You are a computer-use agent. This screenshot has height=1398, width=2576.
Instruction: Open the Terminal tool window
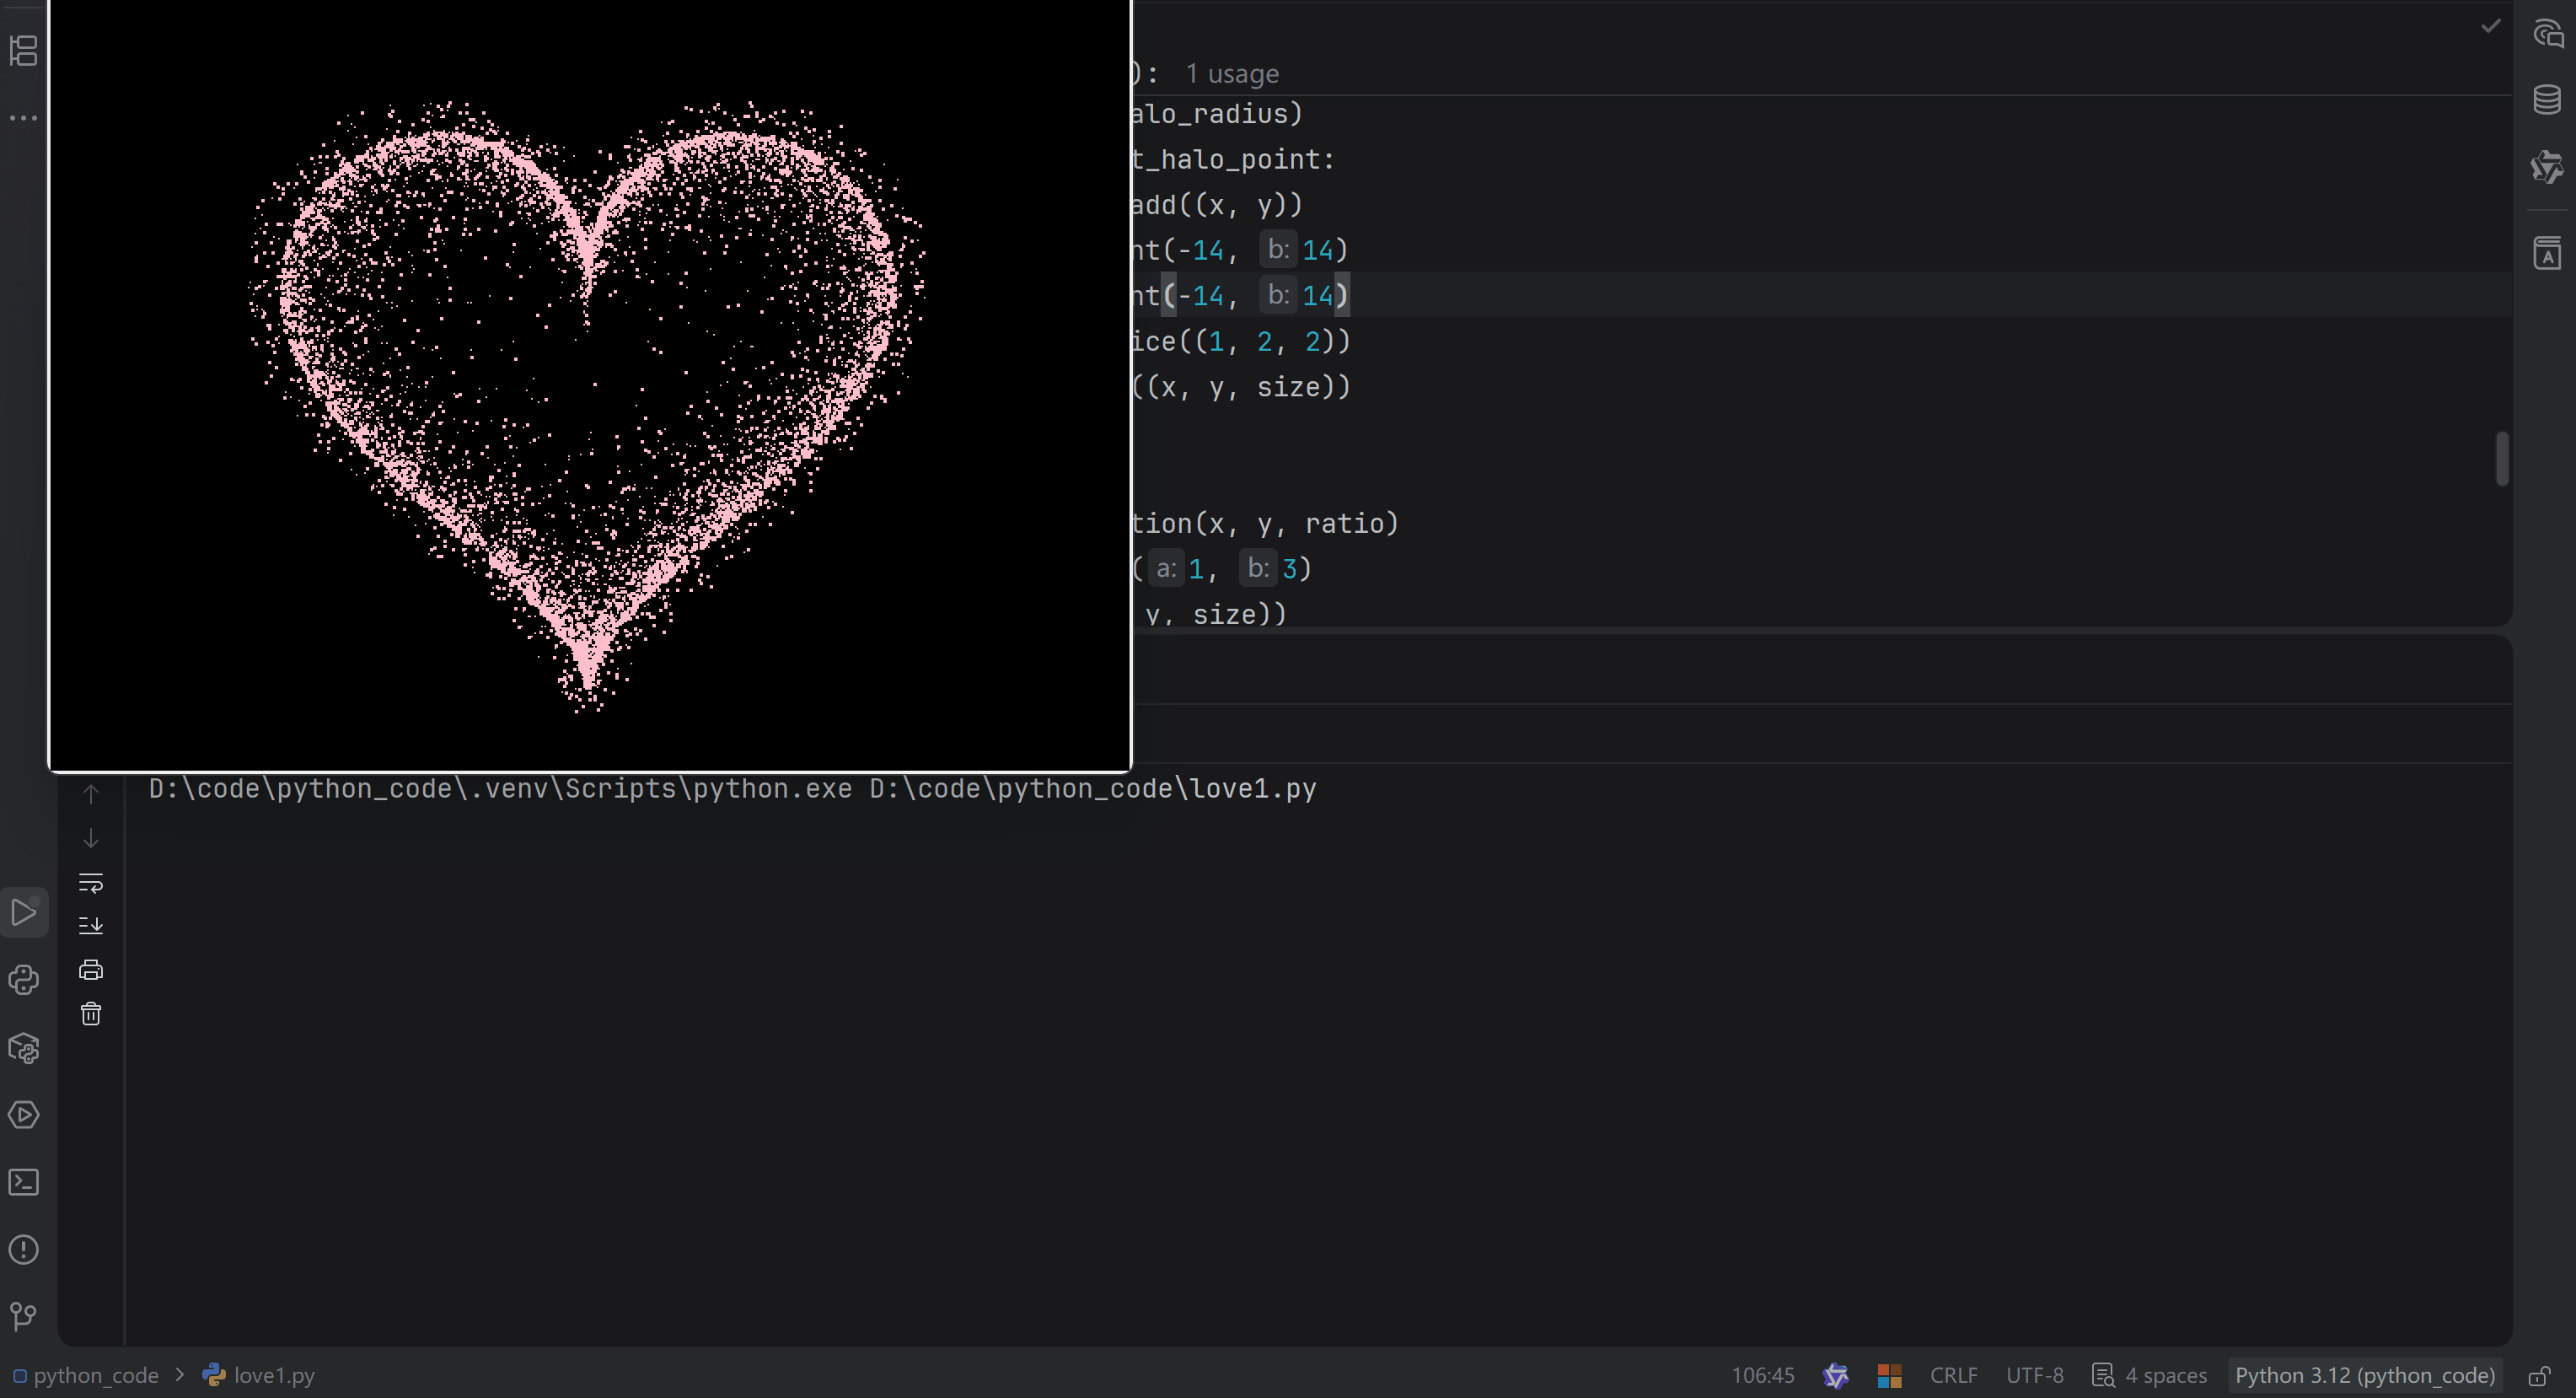pyautogui.click(x=24, y=1183)
